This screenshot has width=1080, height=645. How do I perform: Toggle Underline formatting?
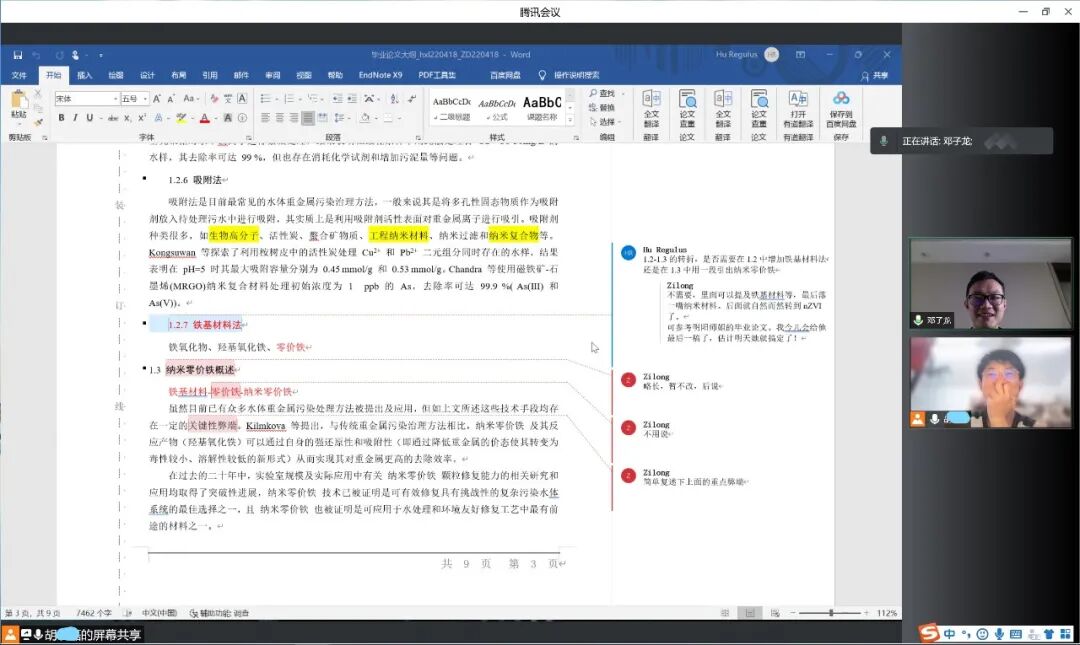click(90, 118)
